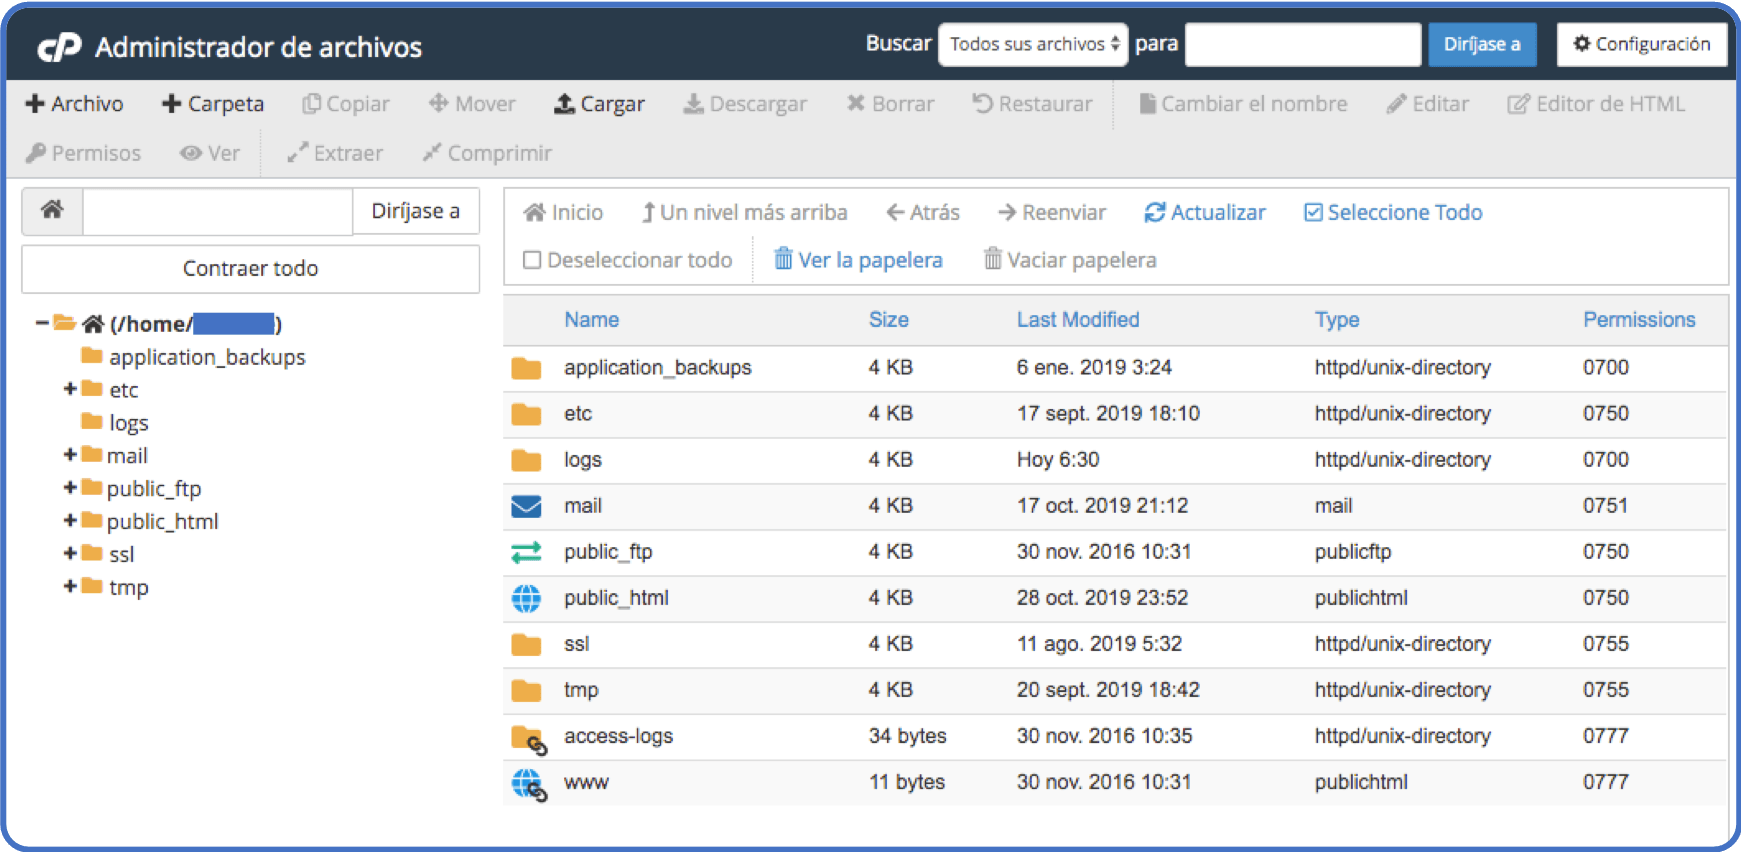1741x852 pixels.
Task: Select application_backups in the folder tree
Action: (x=207, y=357)
